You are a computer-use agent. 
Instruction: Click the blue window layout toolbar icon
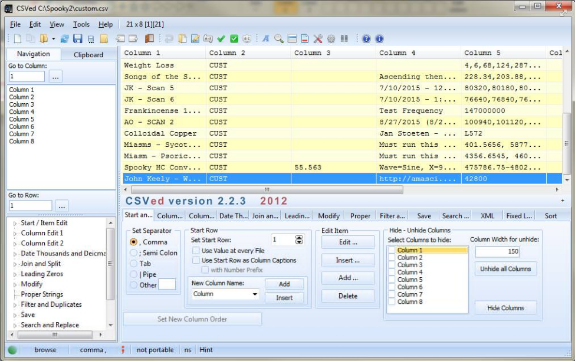click(x=292, y=39)
